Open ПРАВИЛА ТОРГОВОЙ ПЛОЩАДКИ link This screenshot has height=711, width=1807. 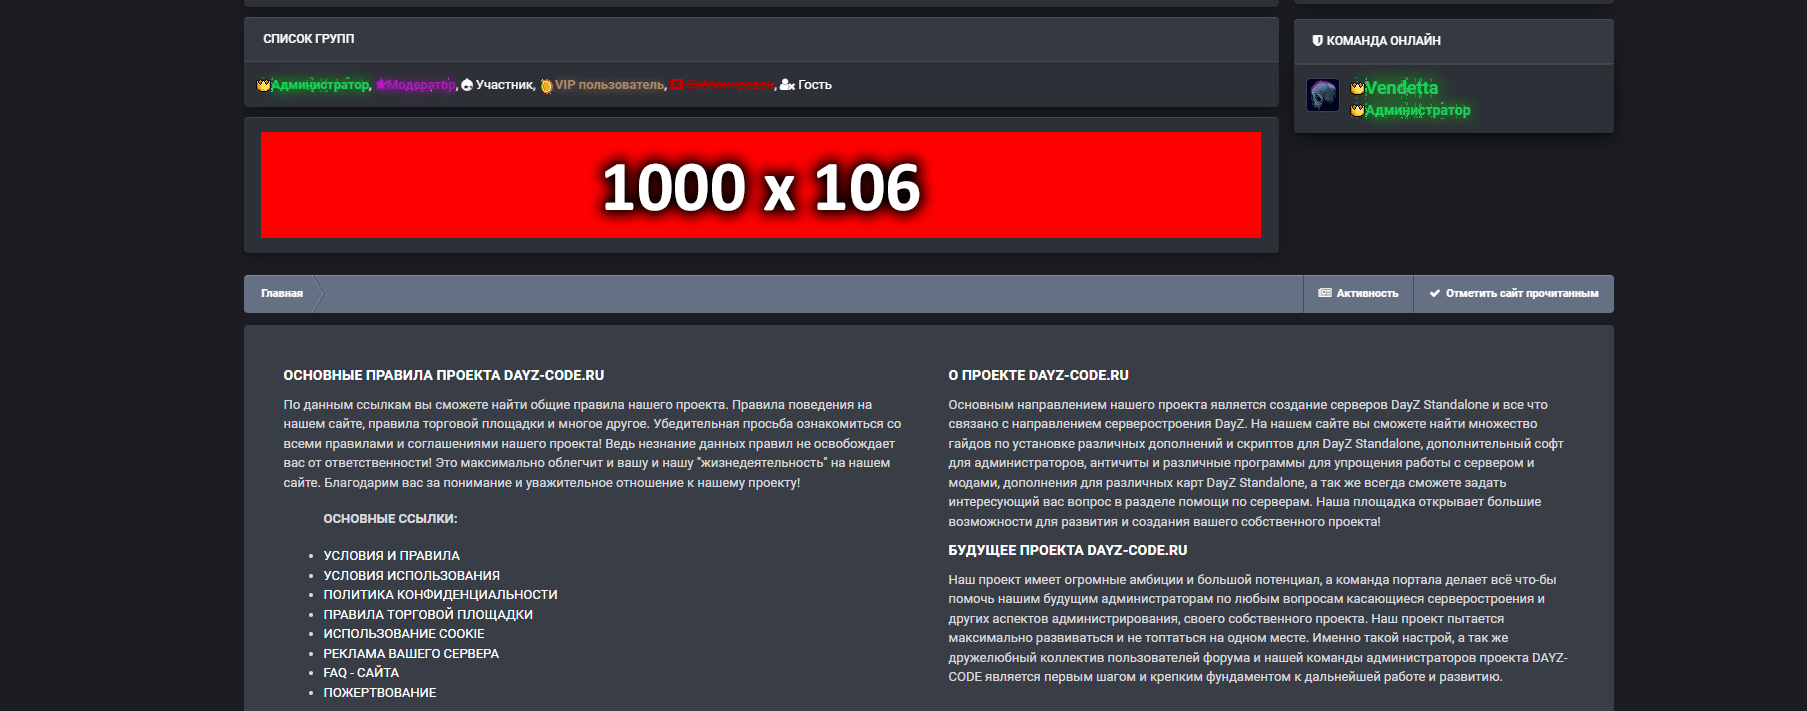tap(428, 615)
